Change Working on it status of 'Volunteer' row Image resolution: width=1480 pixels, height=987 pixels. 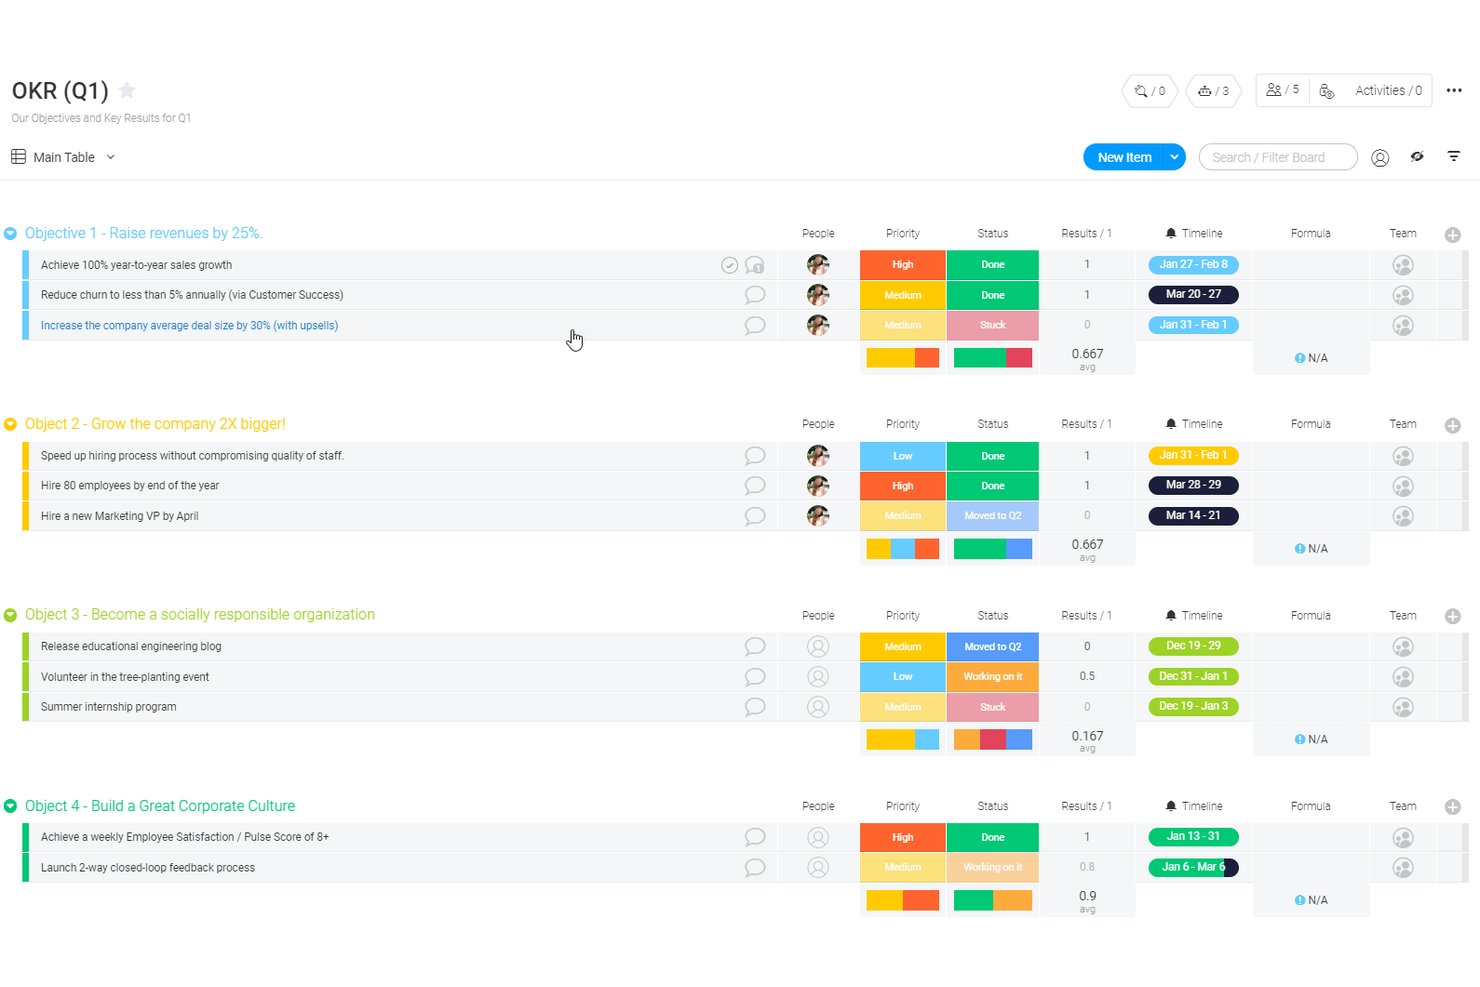993,677
